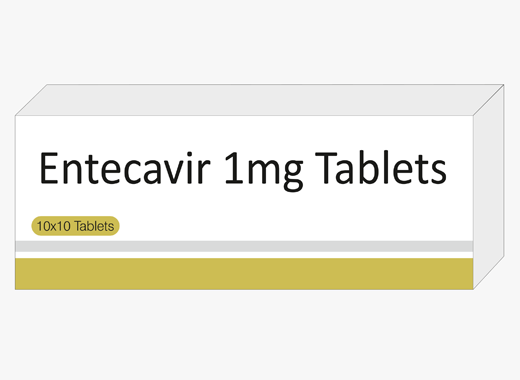This screenshot has width=520, height=380.
Task: Select the grey horizontal stripe on box
Action: pyautogui.click(x=244, y=246)
